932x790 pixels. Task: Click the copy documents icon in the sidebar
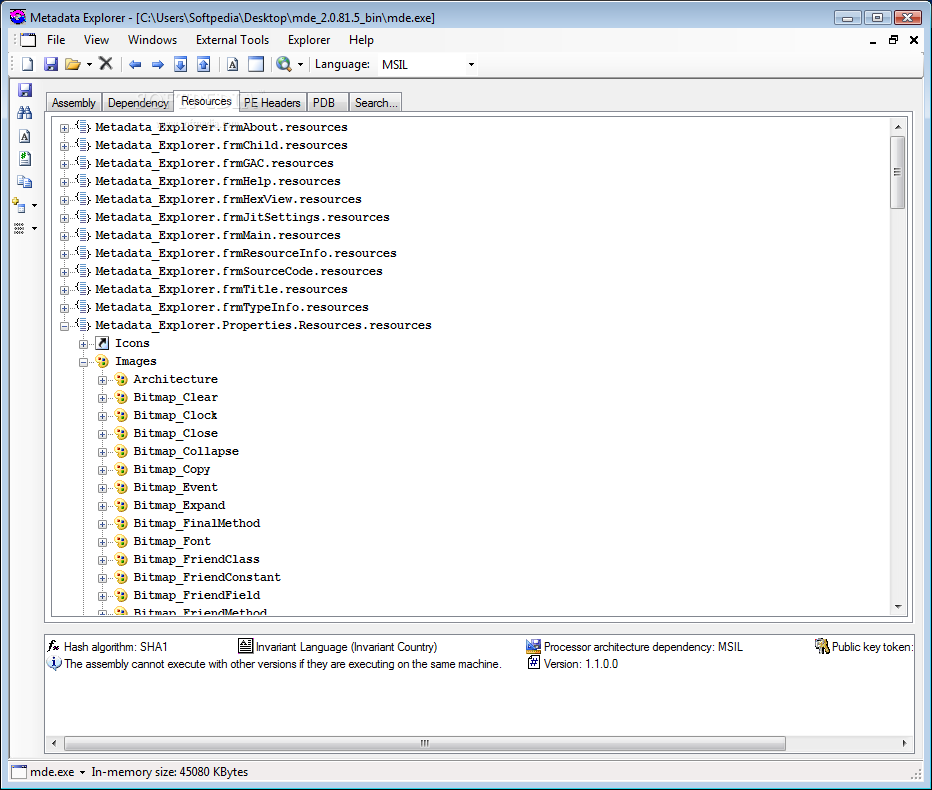click(24, 182)
